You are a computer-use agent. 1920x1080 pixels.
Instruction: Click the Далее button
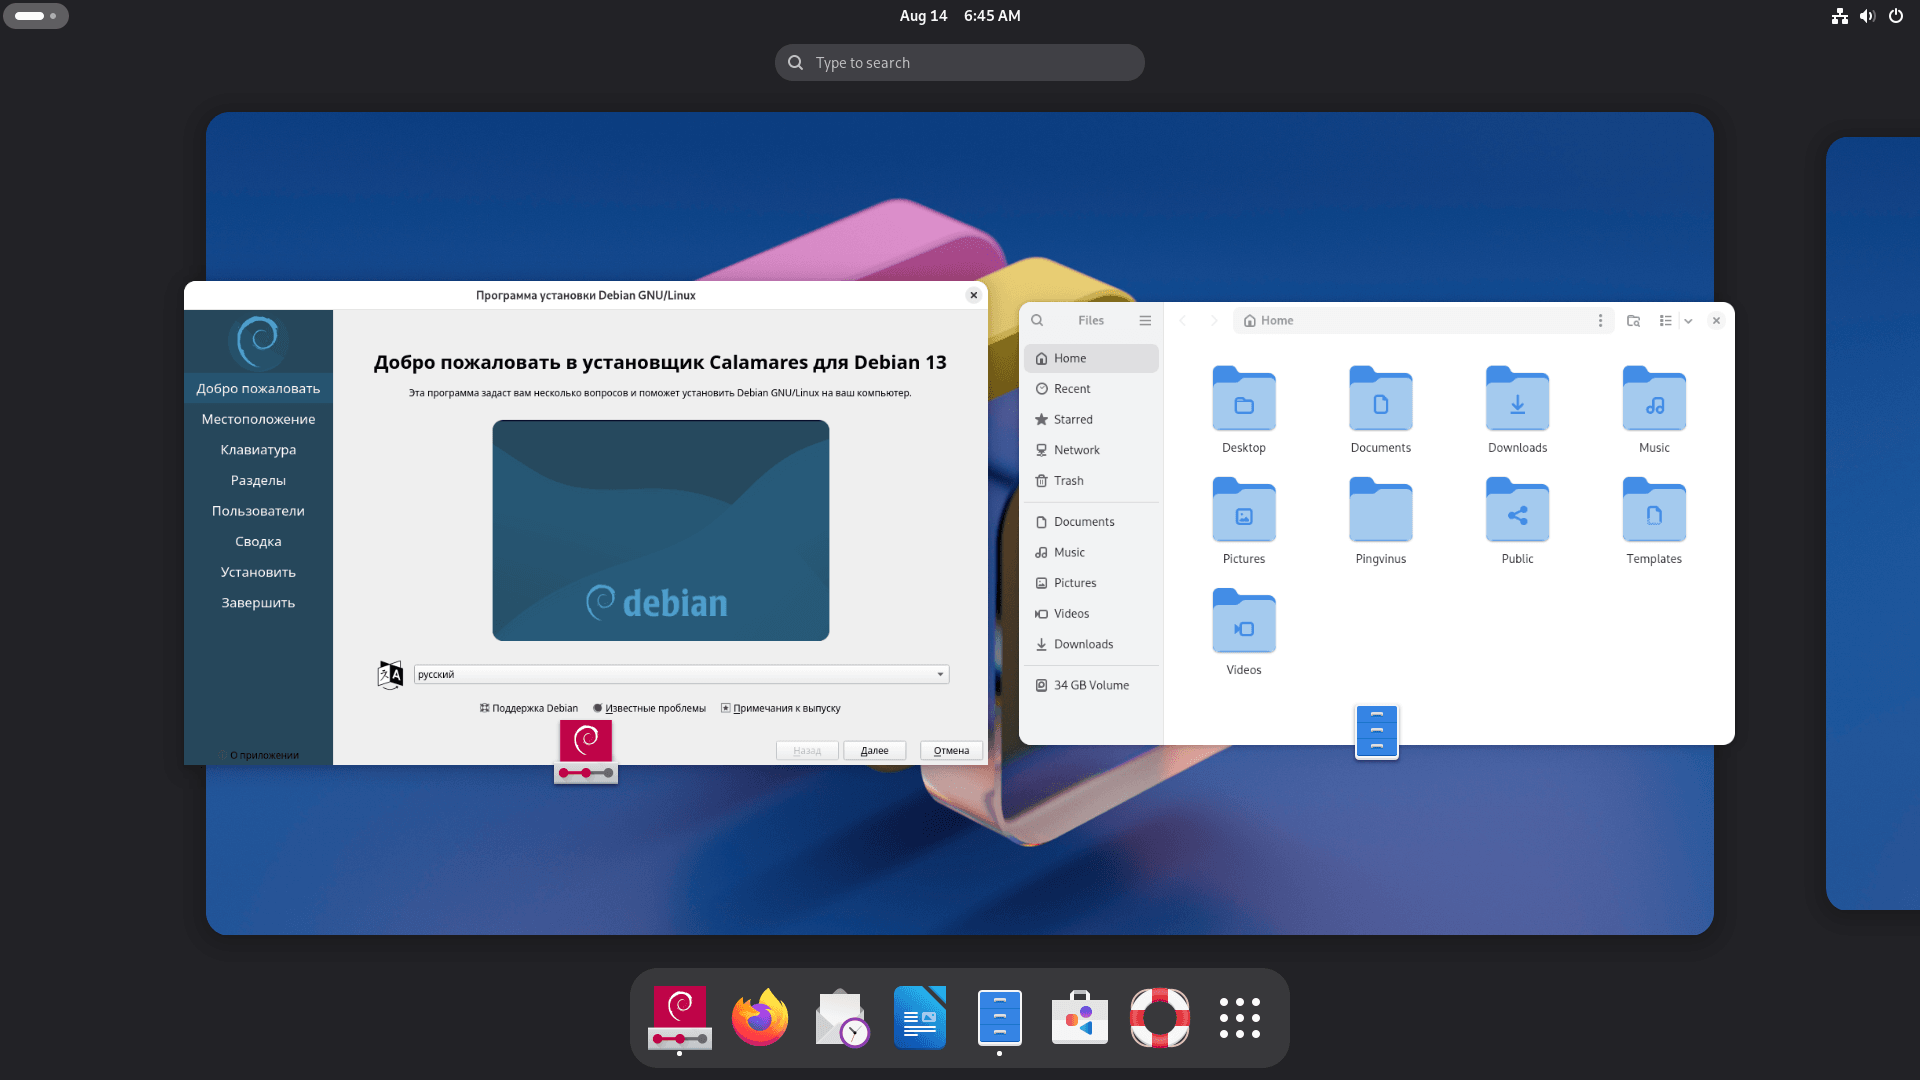(874, 751)
